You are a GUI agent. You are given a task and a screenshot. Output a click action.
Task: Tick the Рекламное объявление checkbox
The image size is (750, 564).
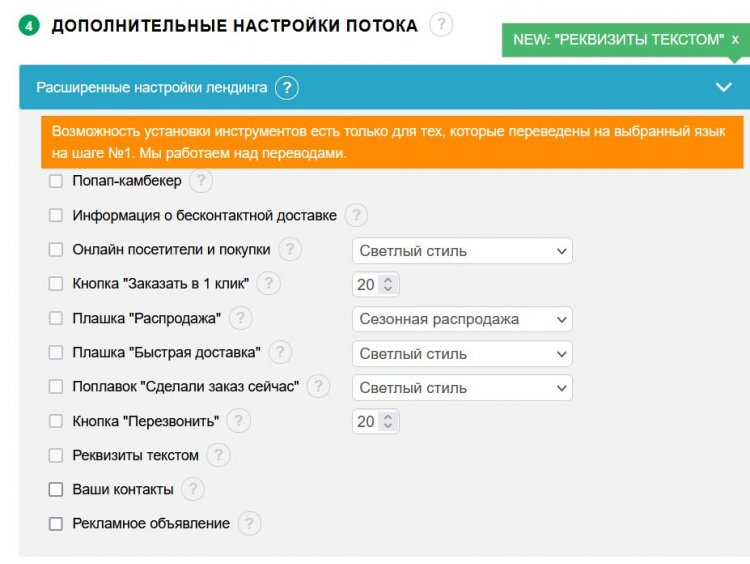point(56,524)
